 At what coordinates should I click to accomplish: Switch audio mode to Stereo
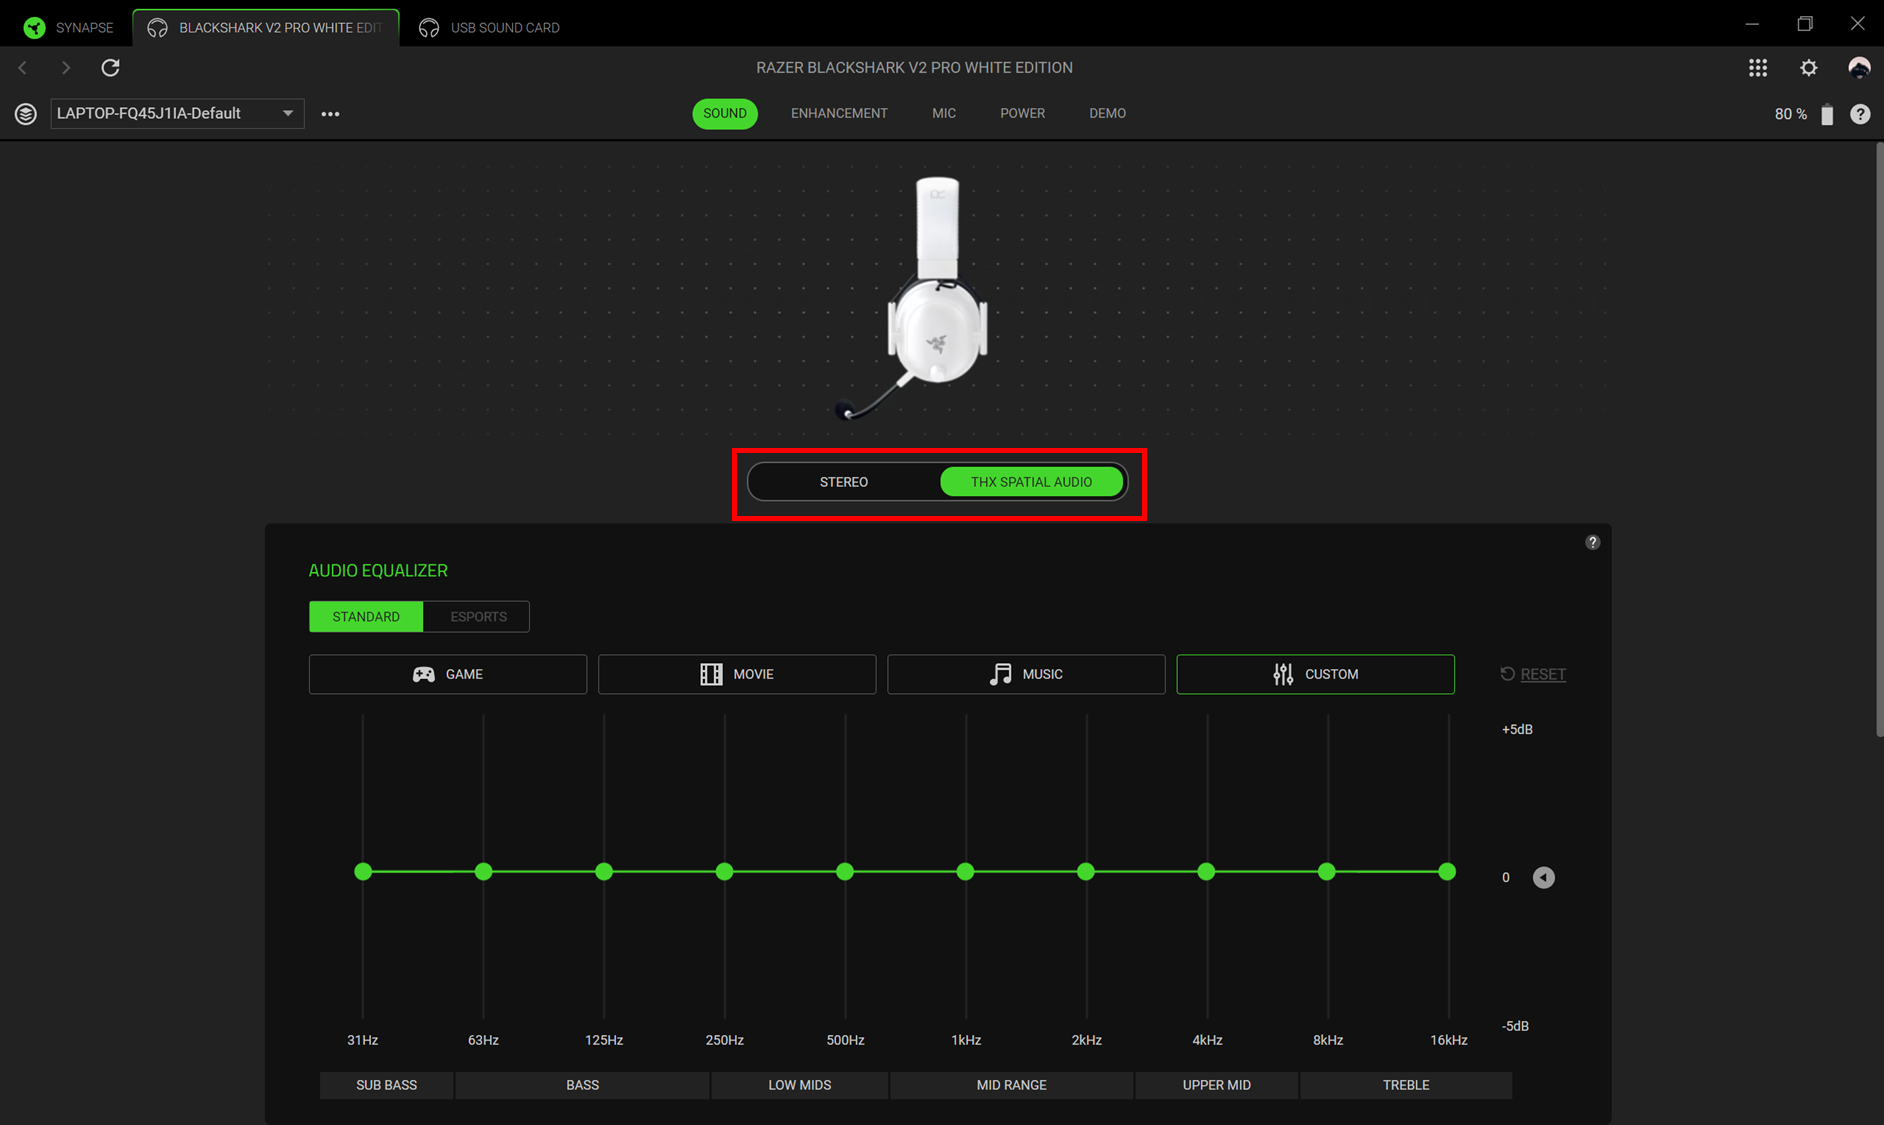[843, 482]
